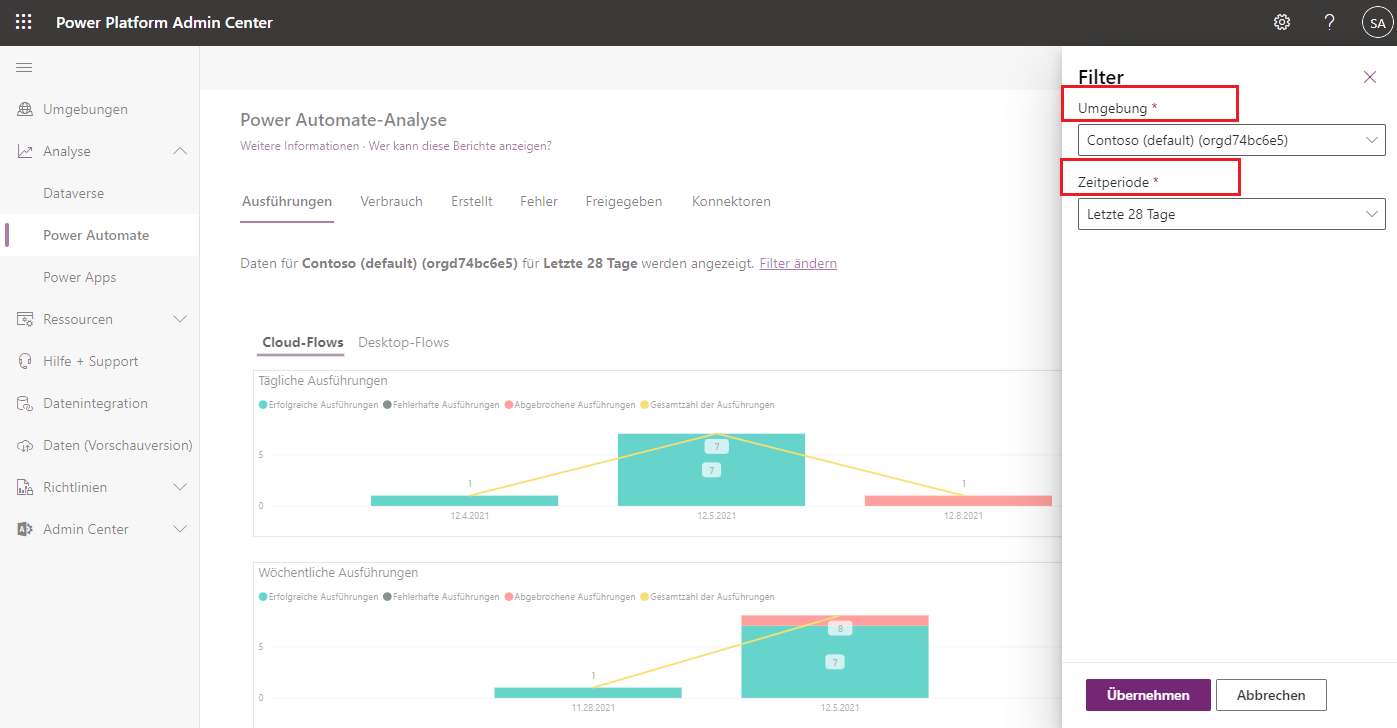Click the Richtlinien icon in sidebar

tap(25, 487)
